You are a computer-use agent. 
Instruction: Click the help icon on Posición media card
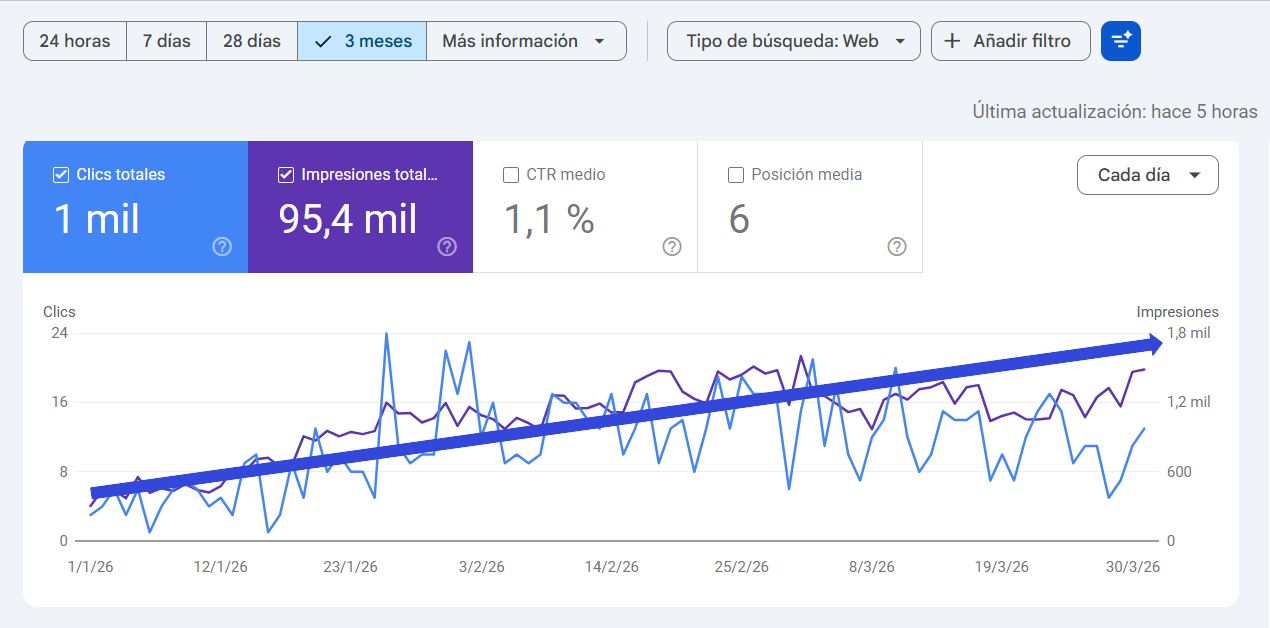tap(896, 247)
